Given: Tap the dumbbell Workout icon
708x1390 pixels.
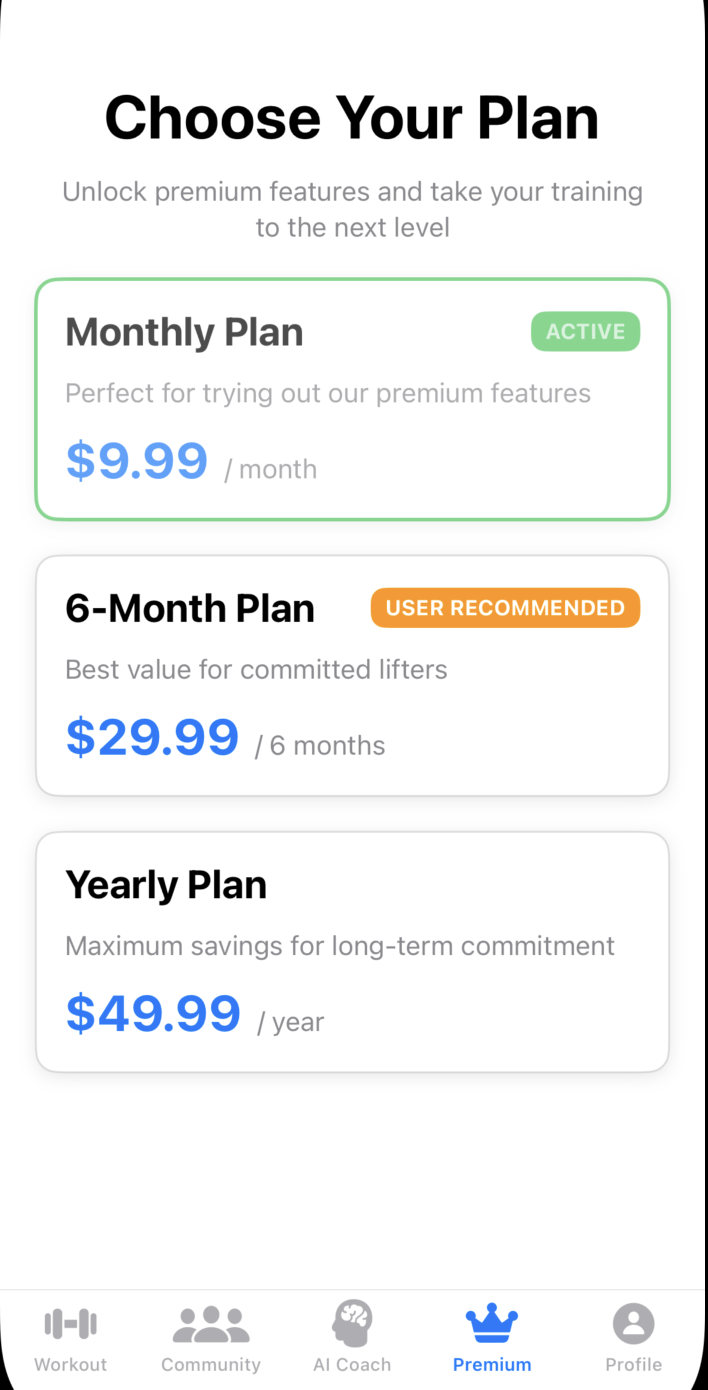Looking at the screenshot, I should point(71,1324).
